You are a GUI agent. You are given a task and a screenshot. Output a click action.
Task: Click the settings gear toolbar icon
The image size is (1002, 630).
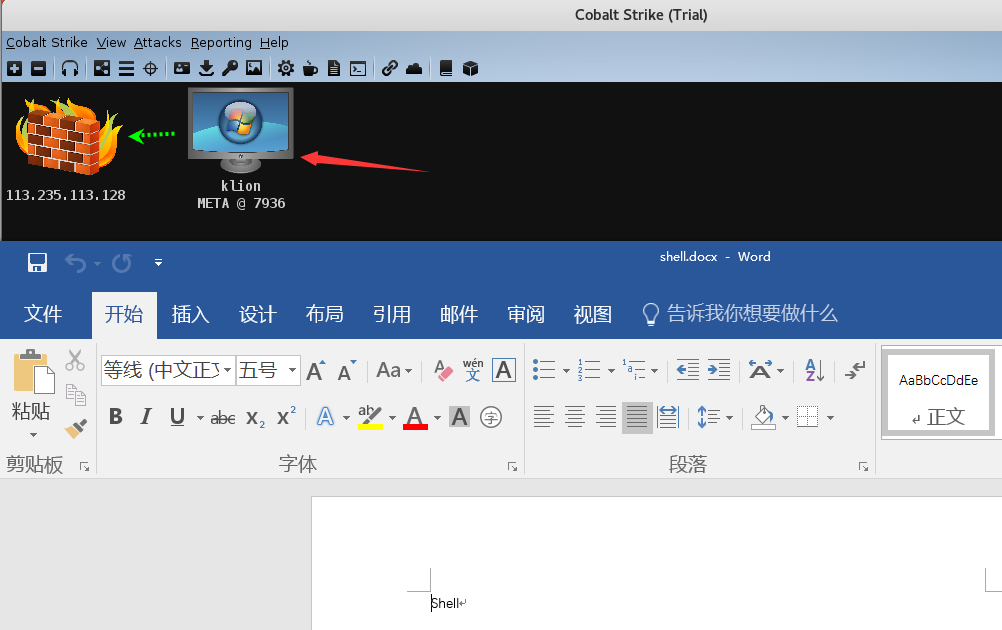coord(286,68)
